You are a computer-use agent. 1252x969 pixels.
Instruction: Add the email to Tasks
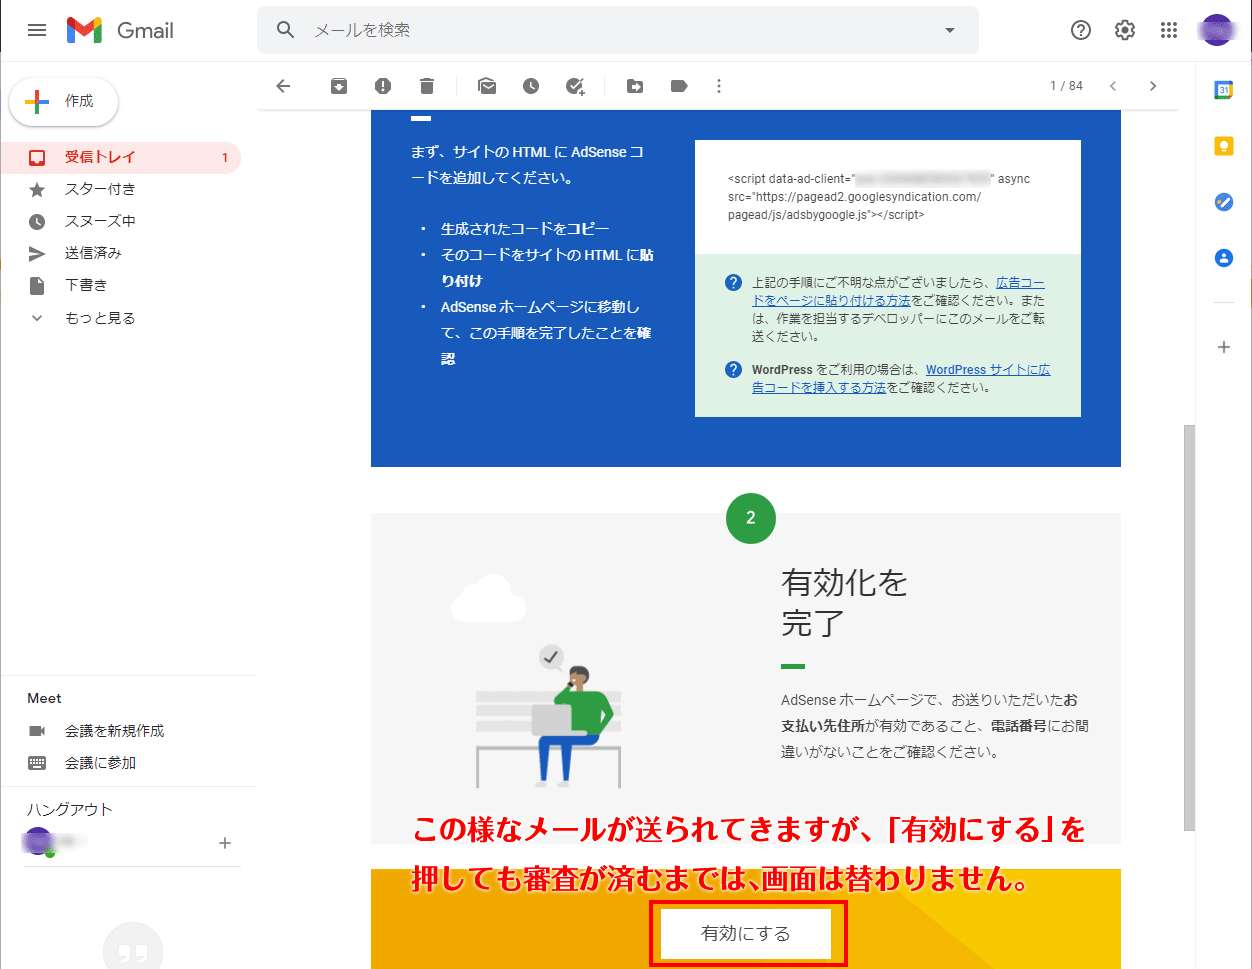pyautogui.click(x=575, y=86)
